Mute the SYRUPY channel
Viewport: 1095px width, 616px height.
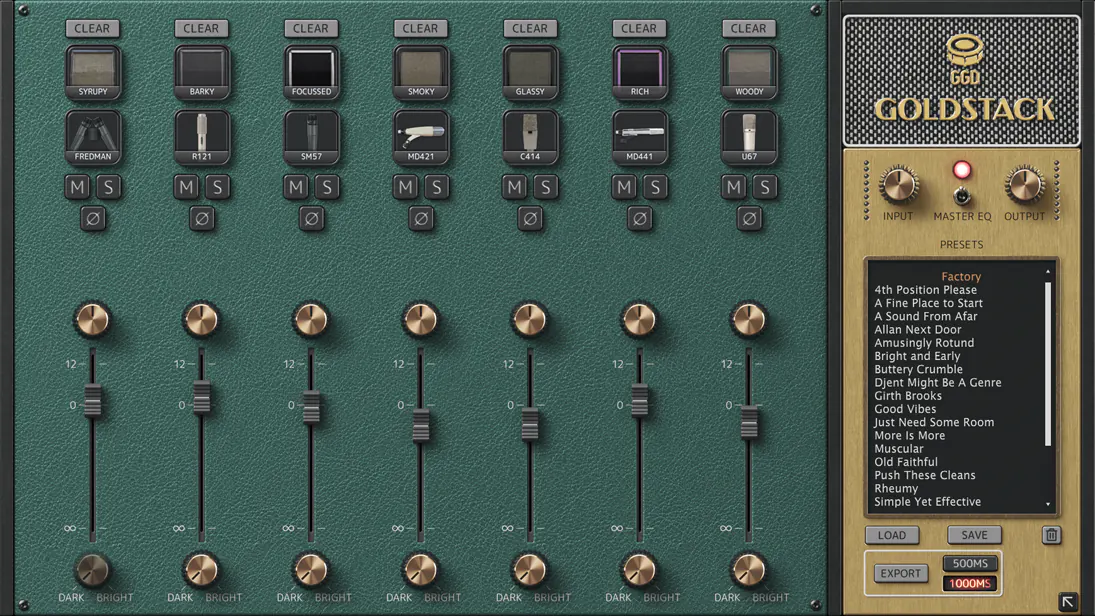pyautogui.click(x=78, y=187)
